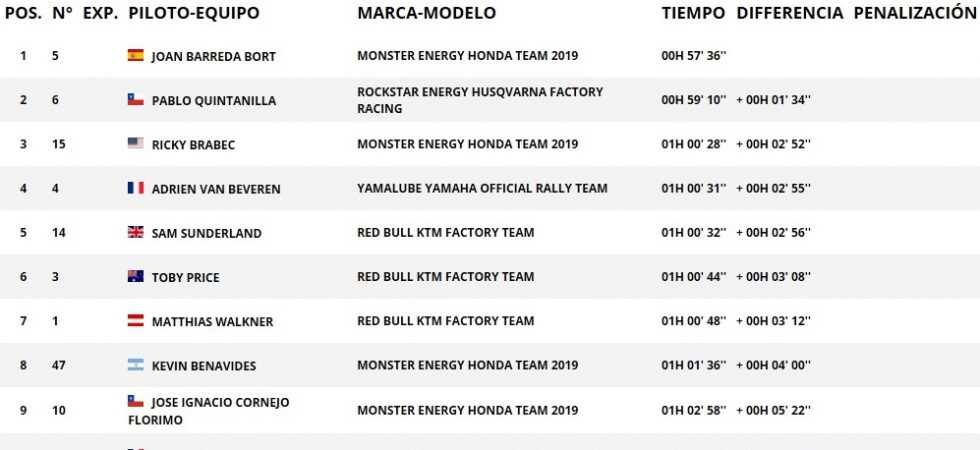
Task: Click the USA flag beside Ricky Brabec
Action: (x=135, y=144)
